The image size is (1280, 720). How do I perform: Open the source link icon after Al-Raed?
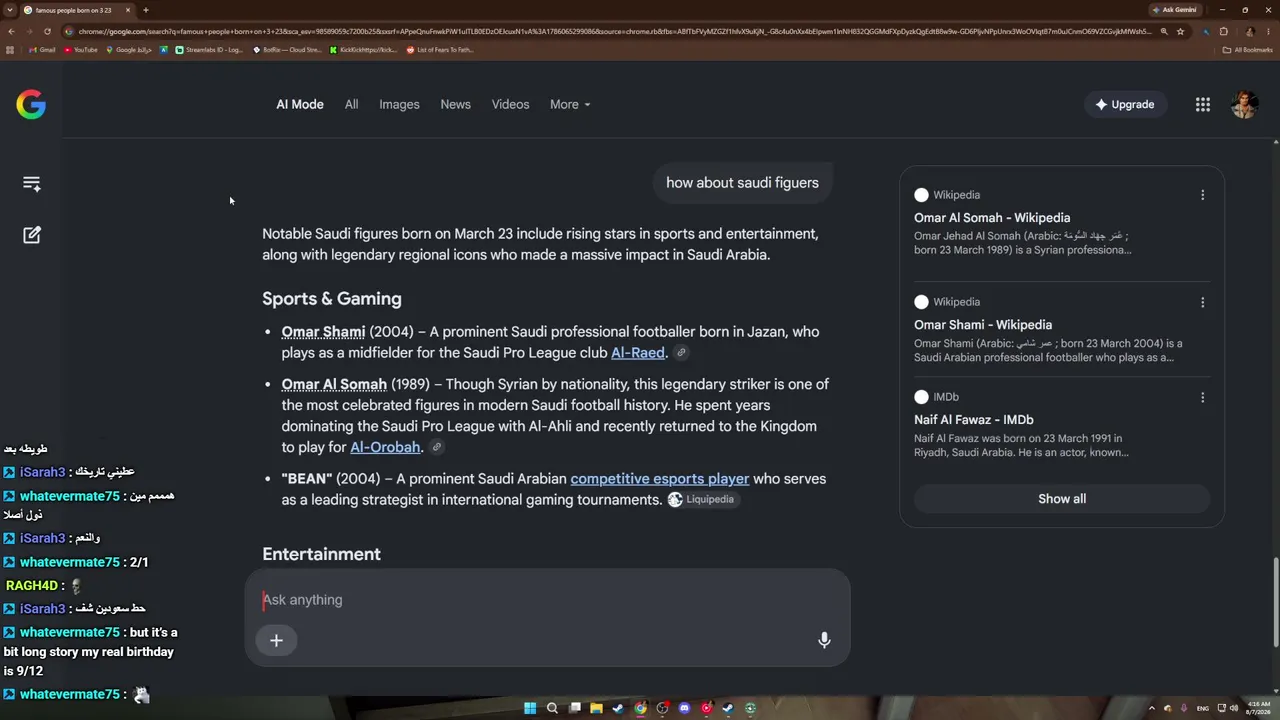point(681,353)
